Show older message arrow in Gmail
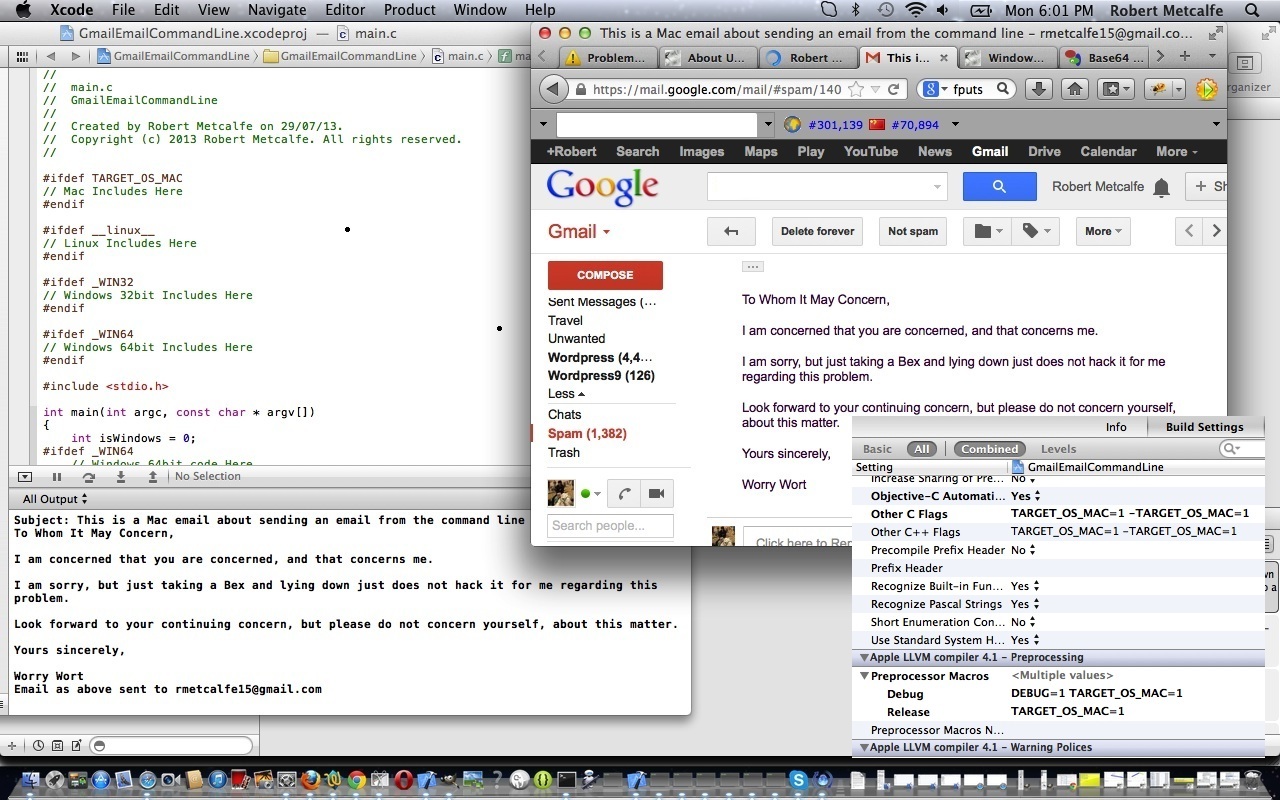The width and height of the screenshot is (1280, 800). click(1215, 231)
